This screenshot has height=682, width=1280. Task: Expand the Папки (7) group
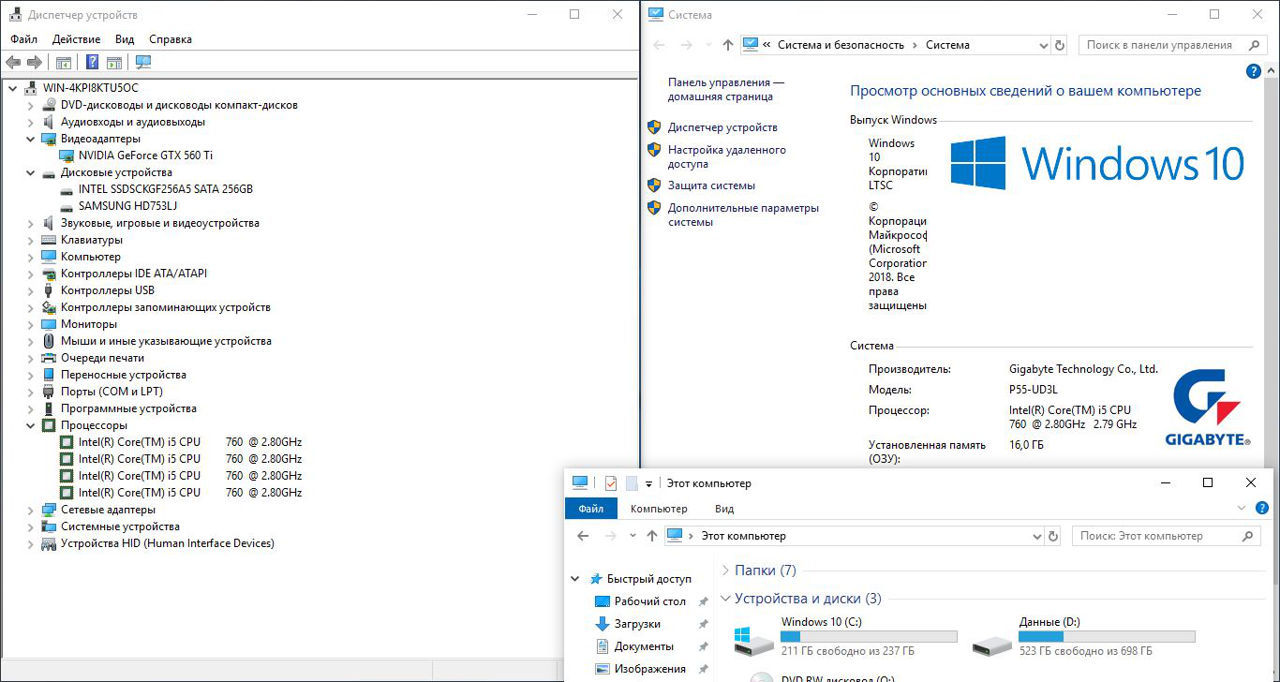[x=725, y=570]
